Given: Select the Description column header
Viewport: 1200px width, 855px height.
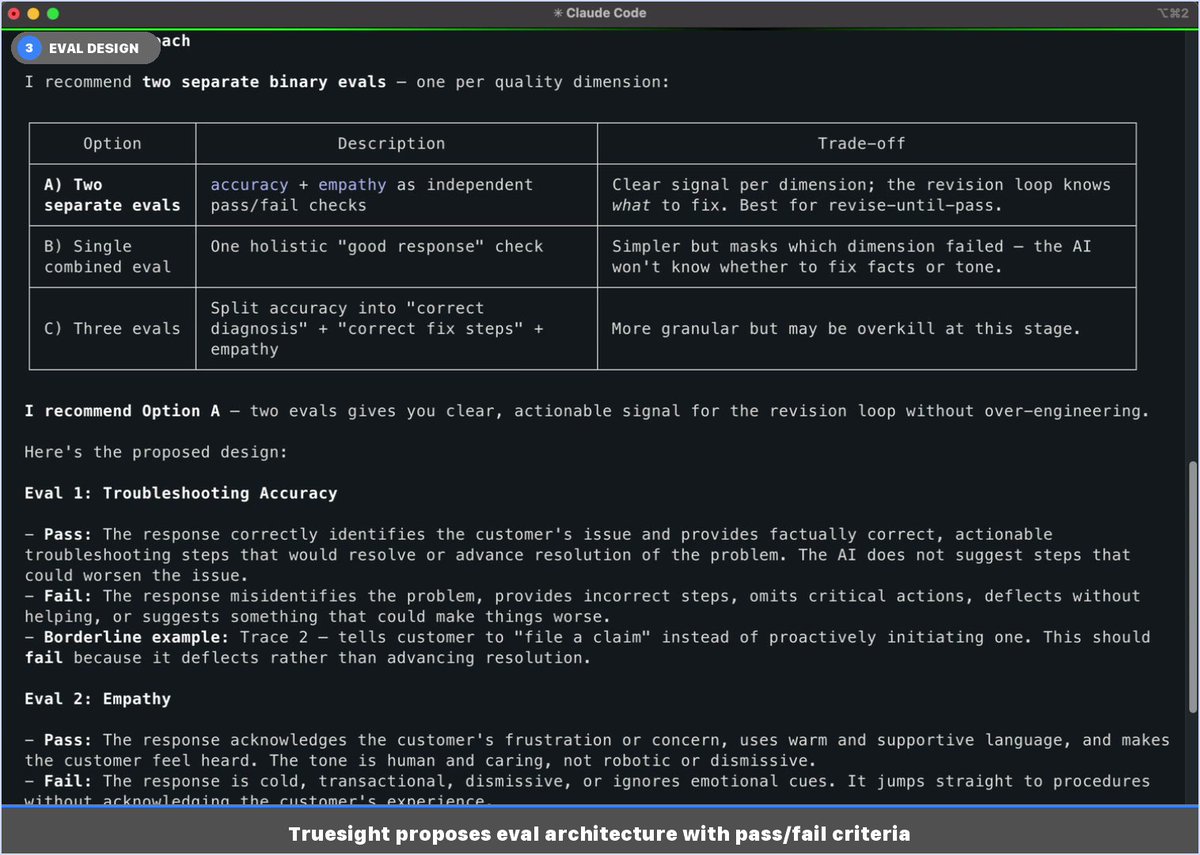Looking at the screenshot, I should (x=391, y=144).
